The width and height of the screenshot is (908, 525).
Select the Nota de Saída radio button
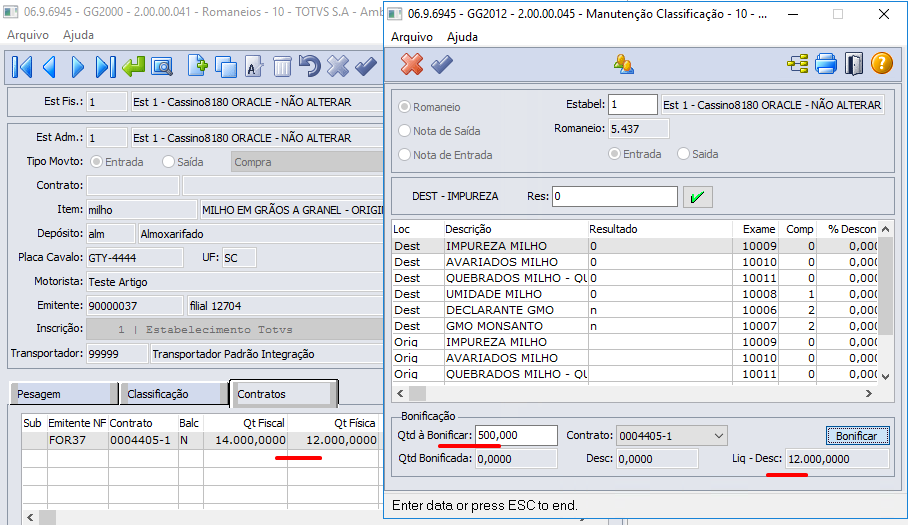pyautogui.click(x=404, y=131)
